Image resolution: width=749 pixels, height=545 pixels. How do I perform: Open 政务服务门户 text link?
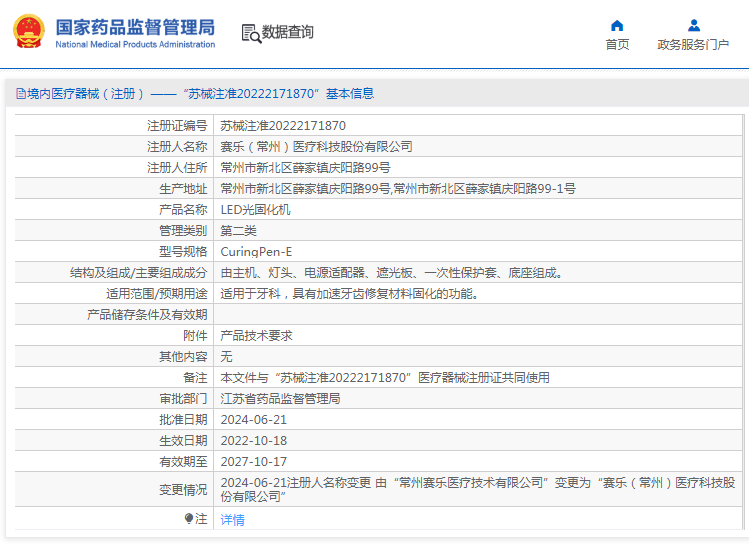click(x=693, y=44)
